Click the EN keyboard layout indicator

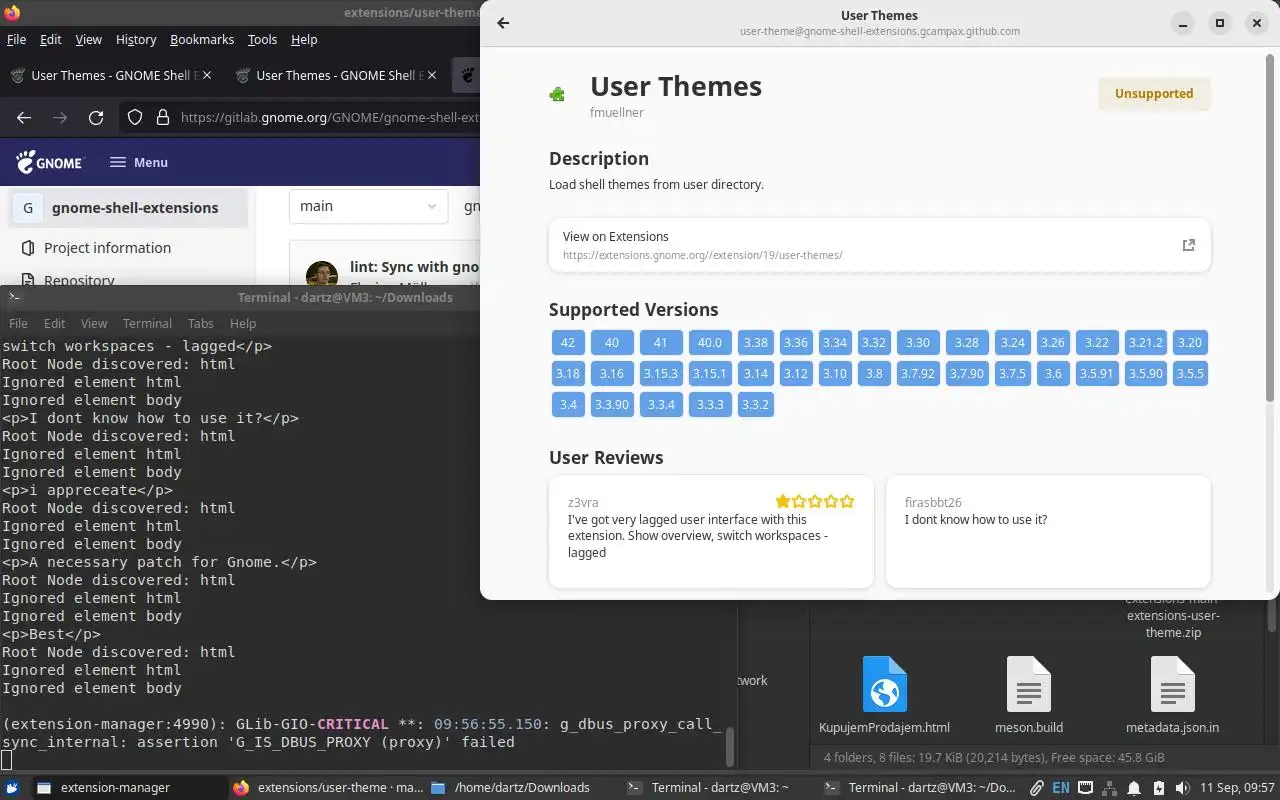tap(1061, 788)
